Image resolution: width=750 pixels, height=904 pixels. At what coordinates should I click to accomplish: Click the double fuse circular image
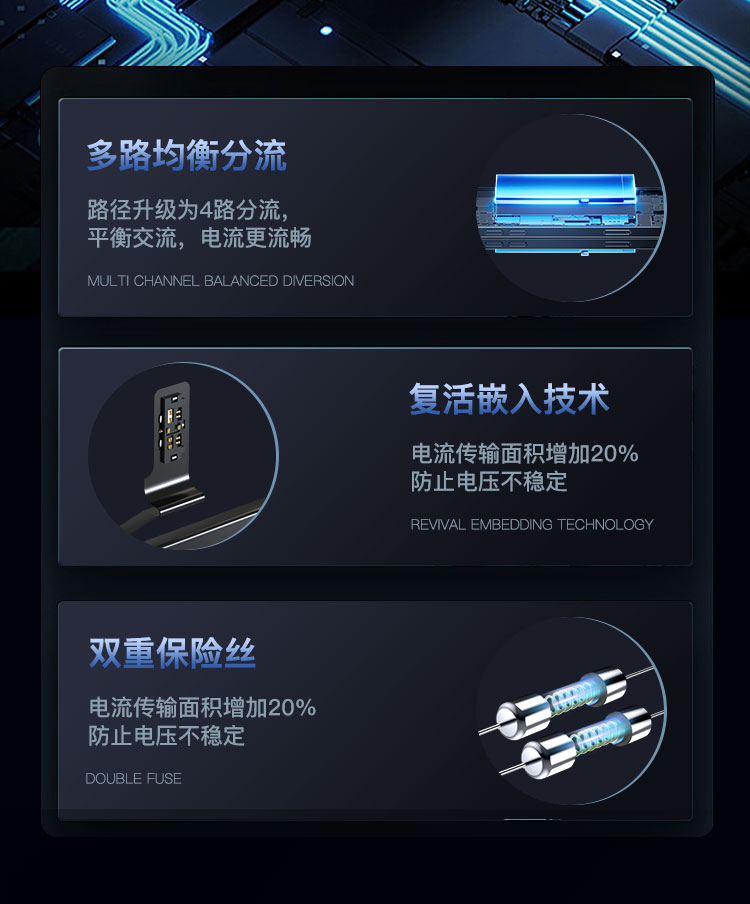[x=571, y=710]
